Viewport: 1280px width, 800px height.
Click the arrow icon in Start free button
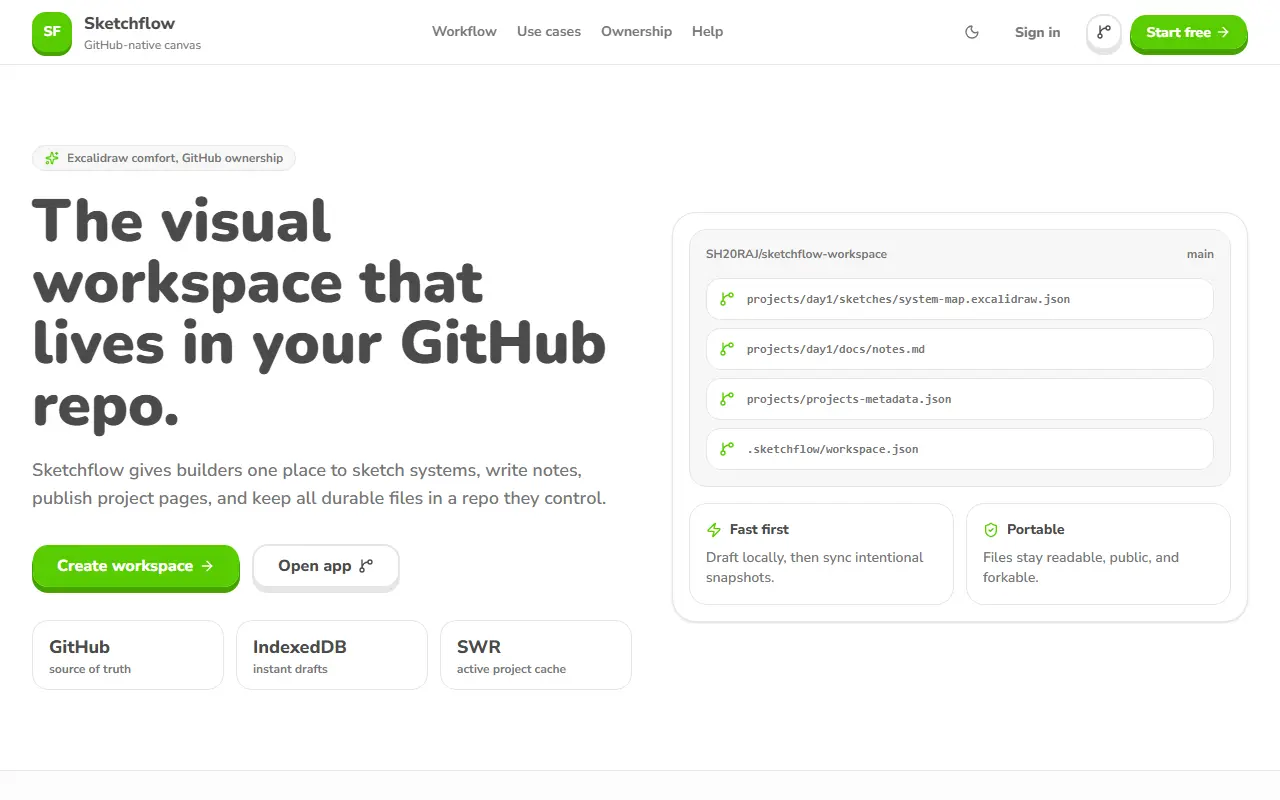click(1222, 32)
